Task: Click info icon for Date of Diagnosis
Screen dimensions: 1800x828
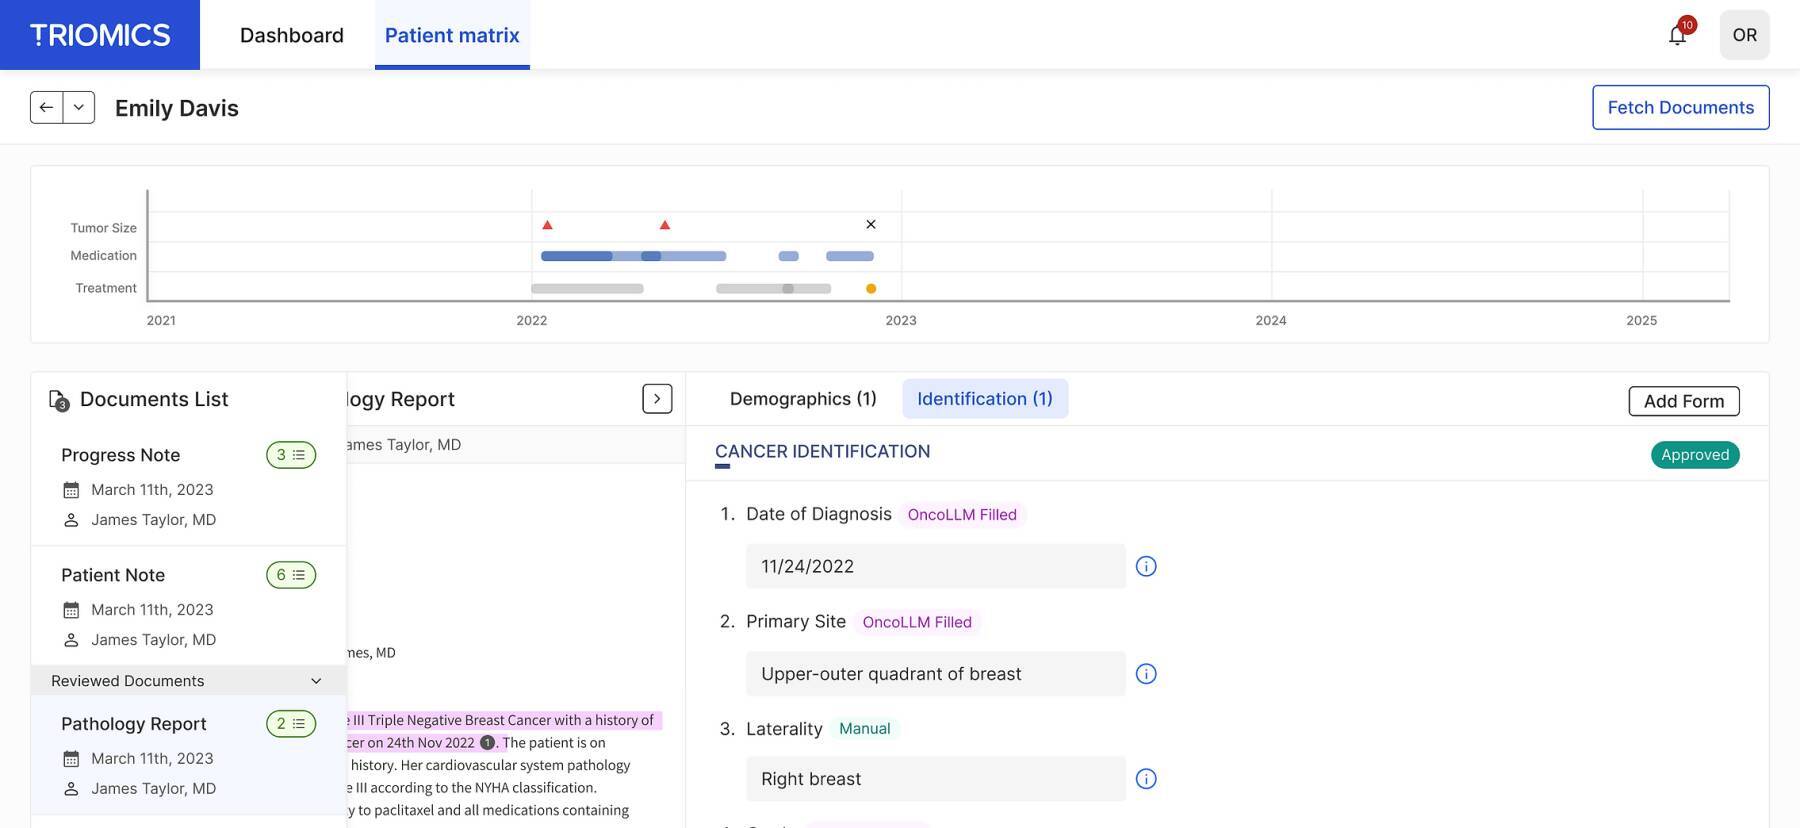Action: tap(1146, 566)
